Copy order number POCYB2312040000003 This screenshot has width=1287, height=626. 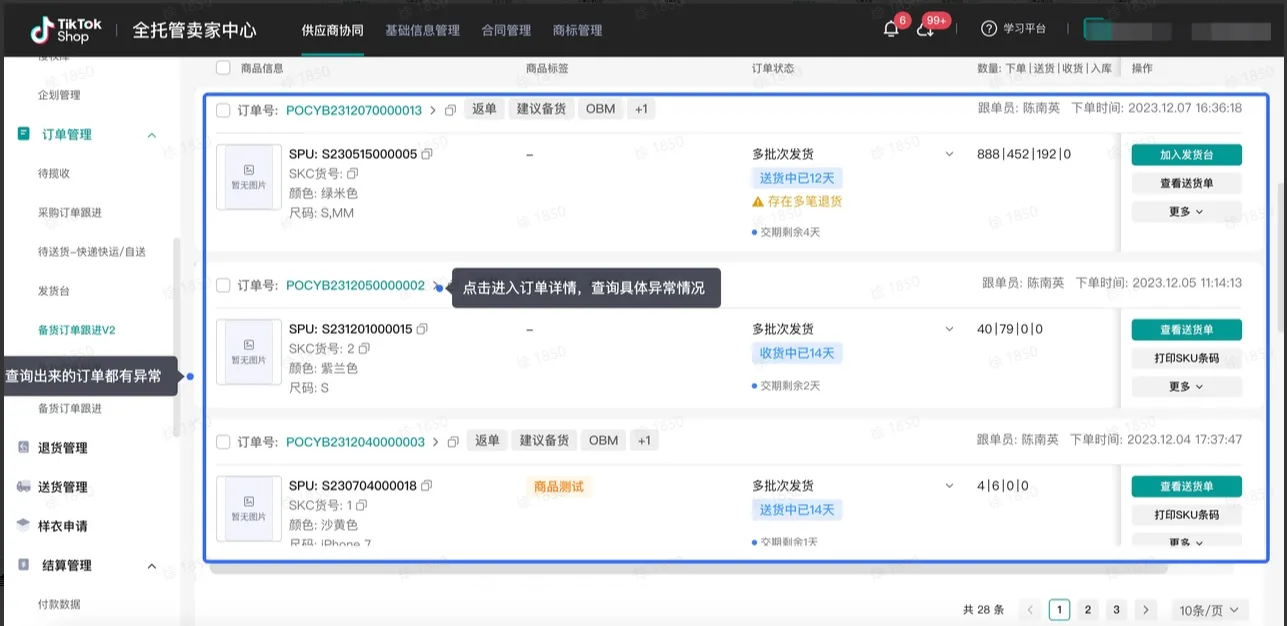point(453,442)
